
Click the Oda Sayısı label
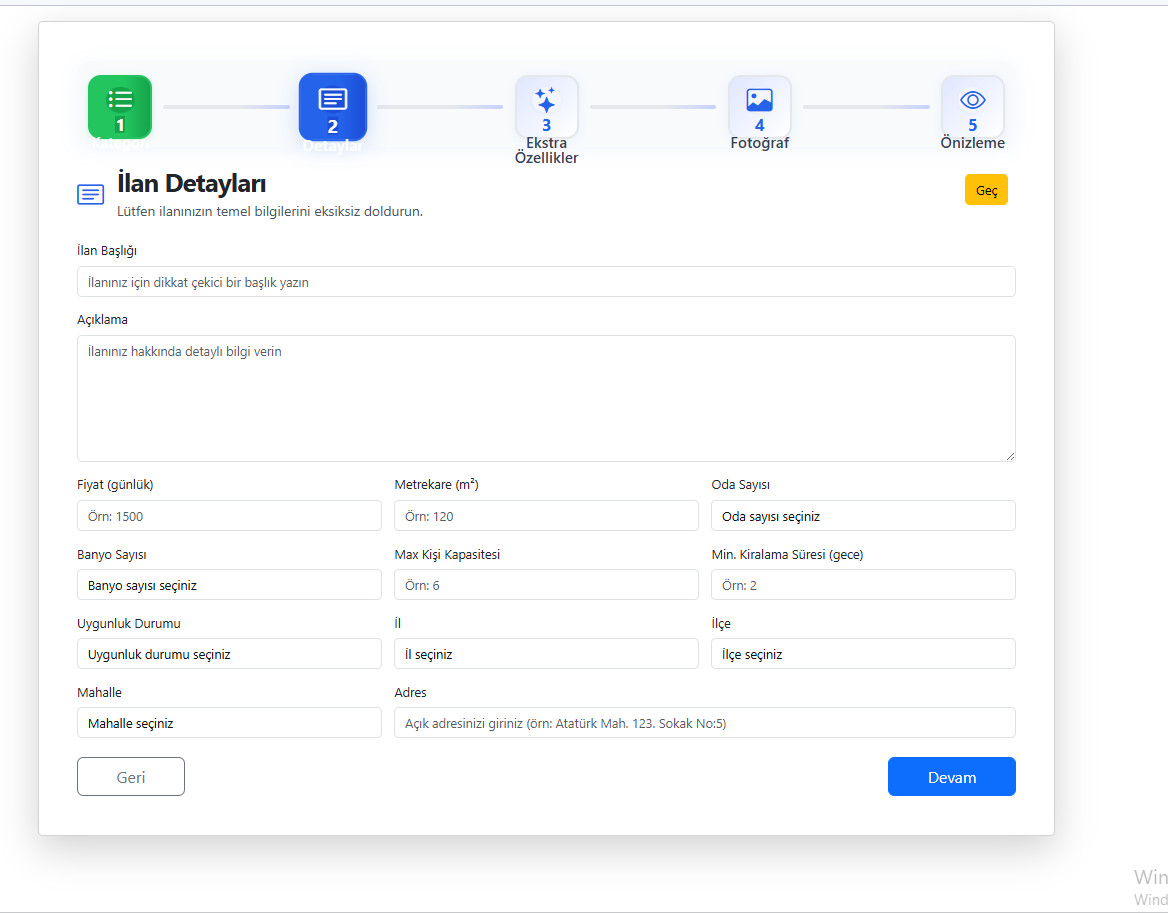coord(740,485)
